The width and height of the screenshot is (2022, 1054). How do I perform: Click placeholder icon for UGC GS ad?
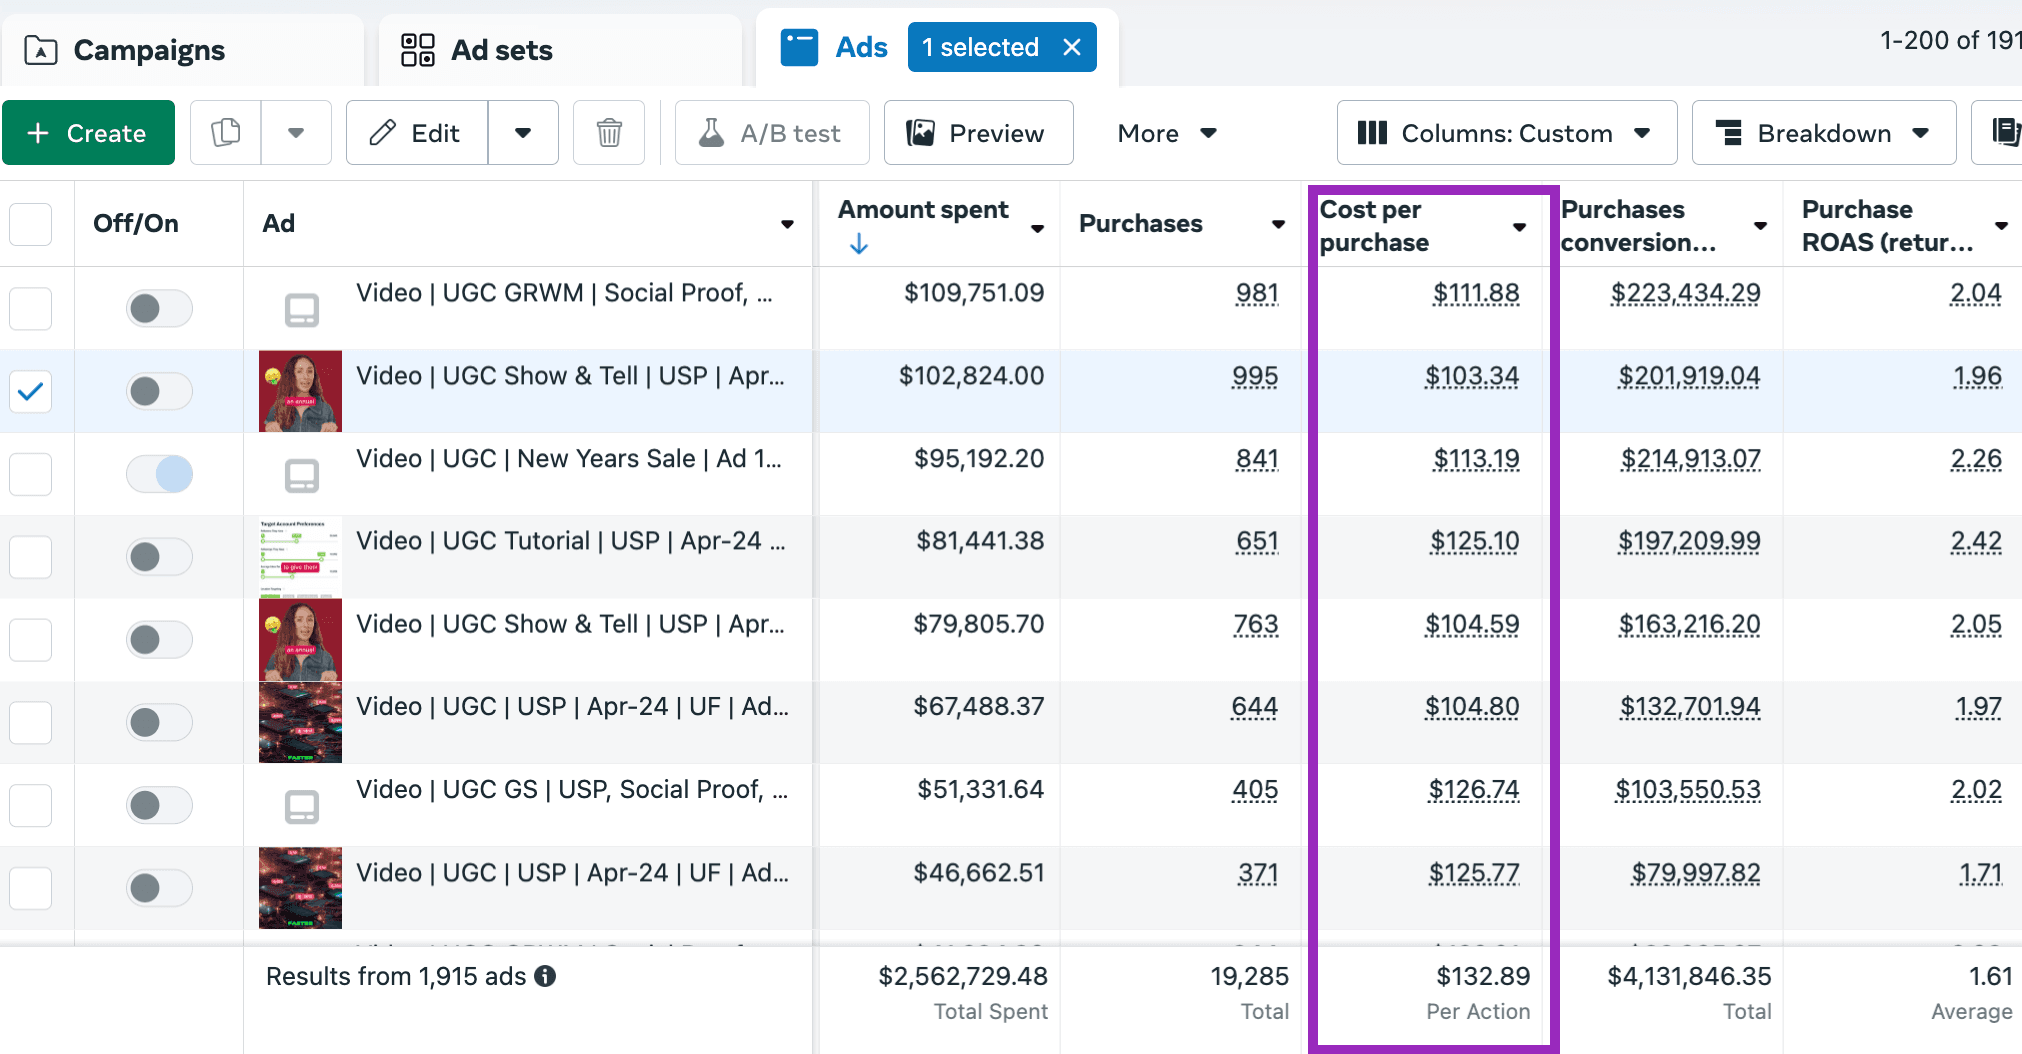302,807
